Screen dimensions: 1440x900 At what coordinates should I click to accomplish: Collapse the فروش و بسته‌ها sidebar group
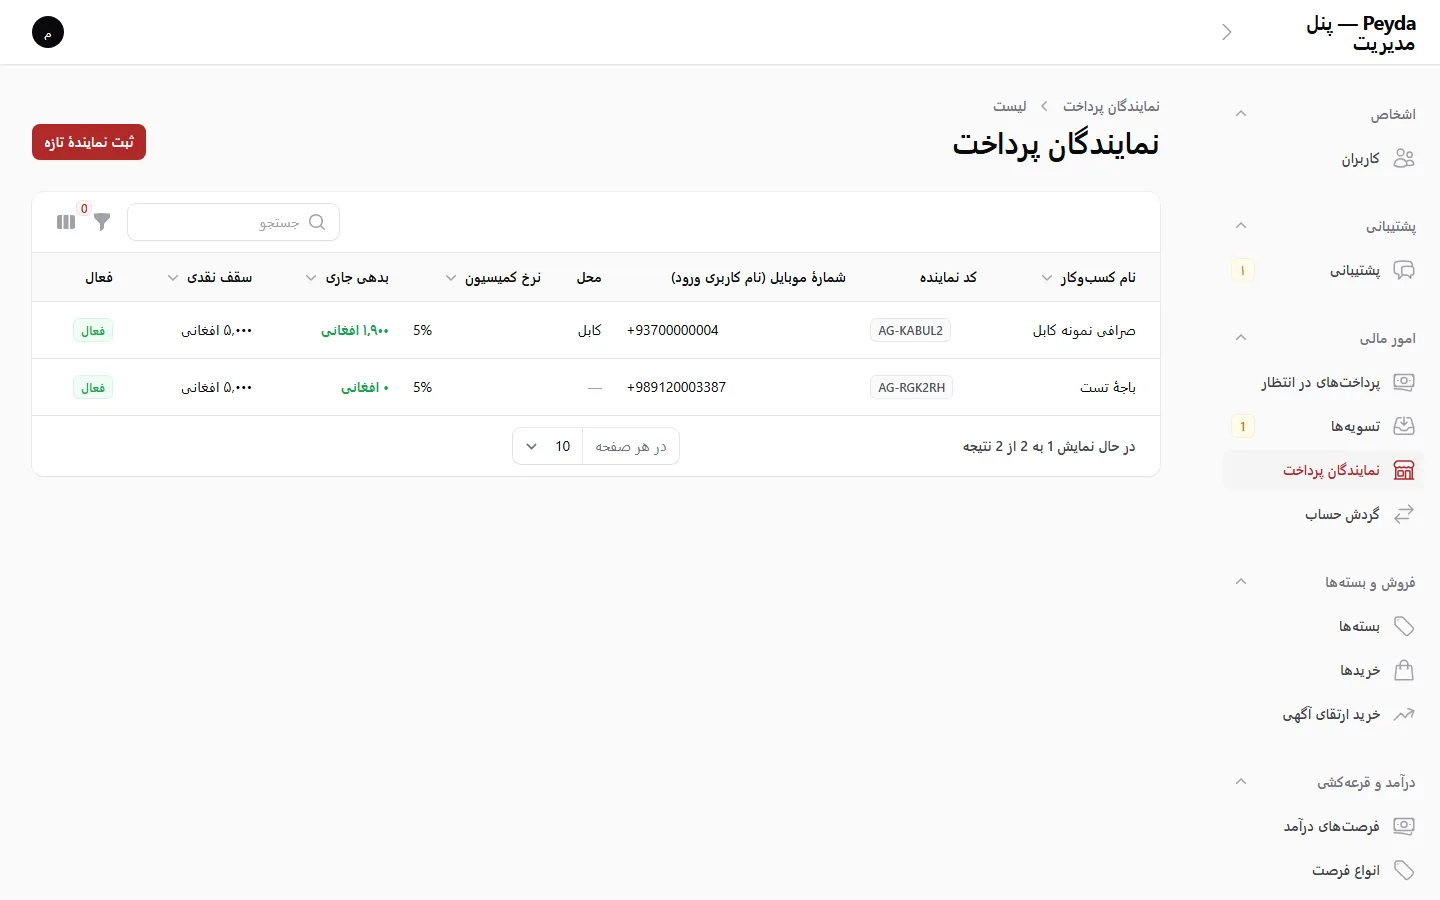(1241, 582)
